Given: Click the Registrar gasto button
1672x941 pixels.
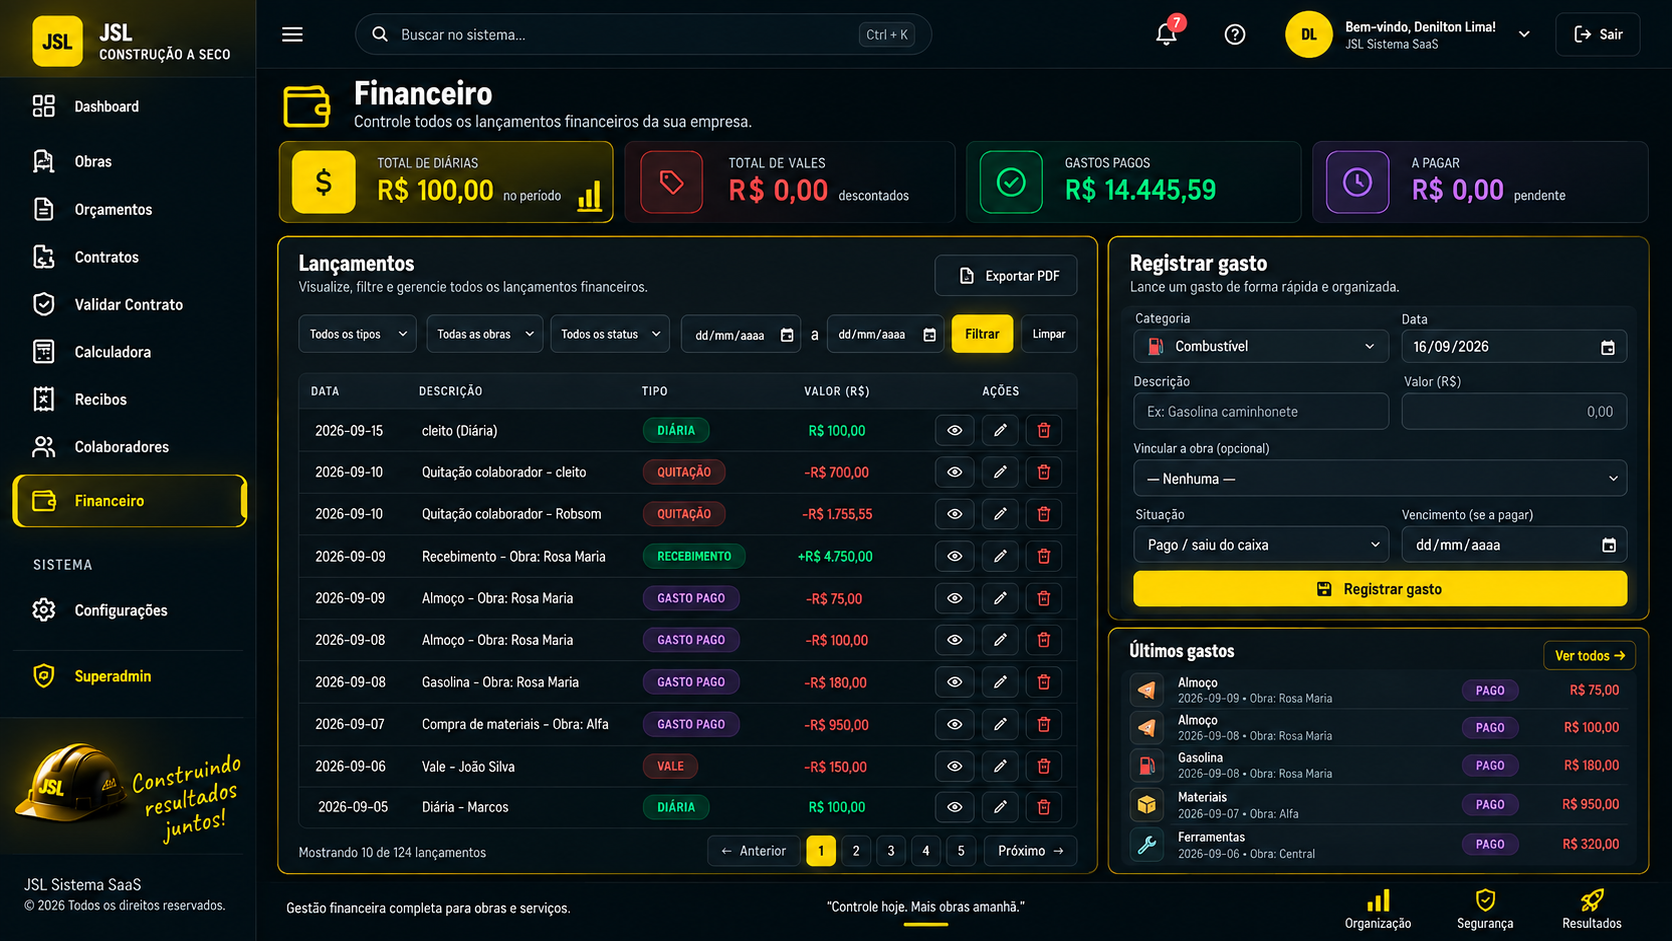Looking at the screenshot, I should (x=1380, y=589).
